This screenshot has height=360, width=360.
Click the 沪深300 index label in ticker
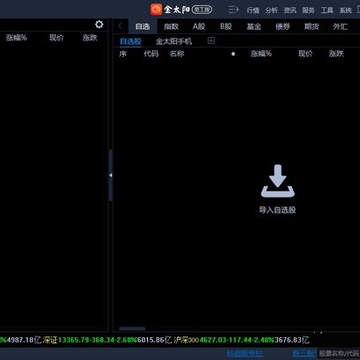[186, 340]
